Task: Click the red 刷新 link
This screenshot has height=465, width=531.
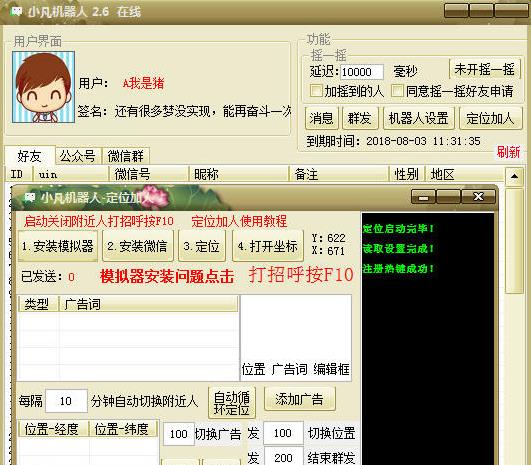Action: point(508,152)
